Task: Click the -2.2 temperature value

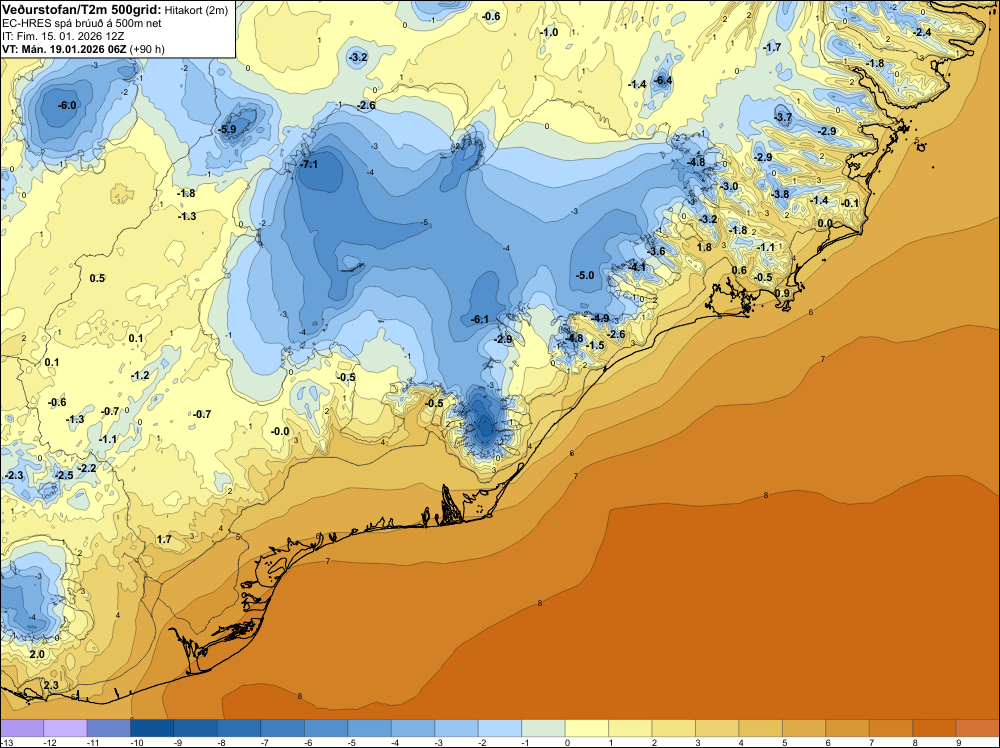Action: tap(87, 468)
